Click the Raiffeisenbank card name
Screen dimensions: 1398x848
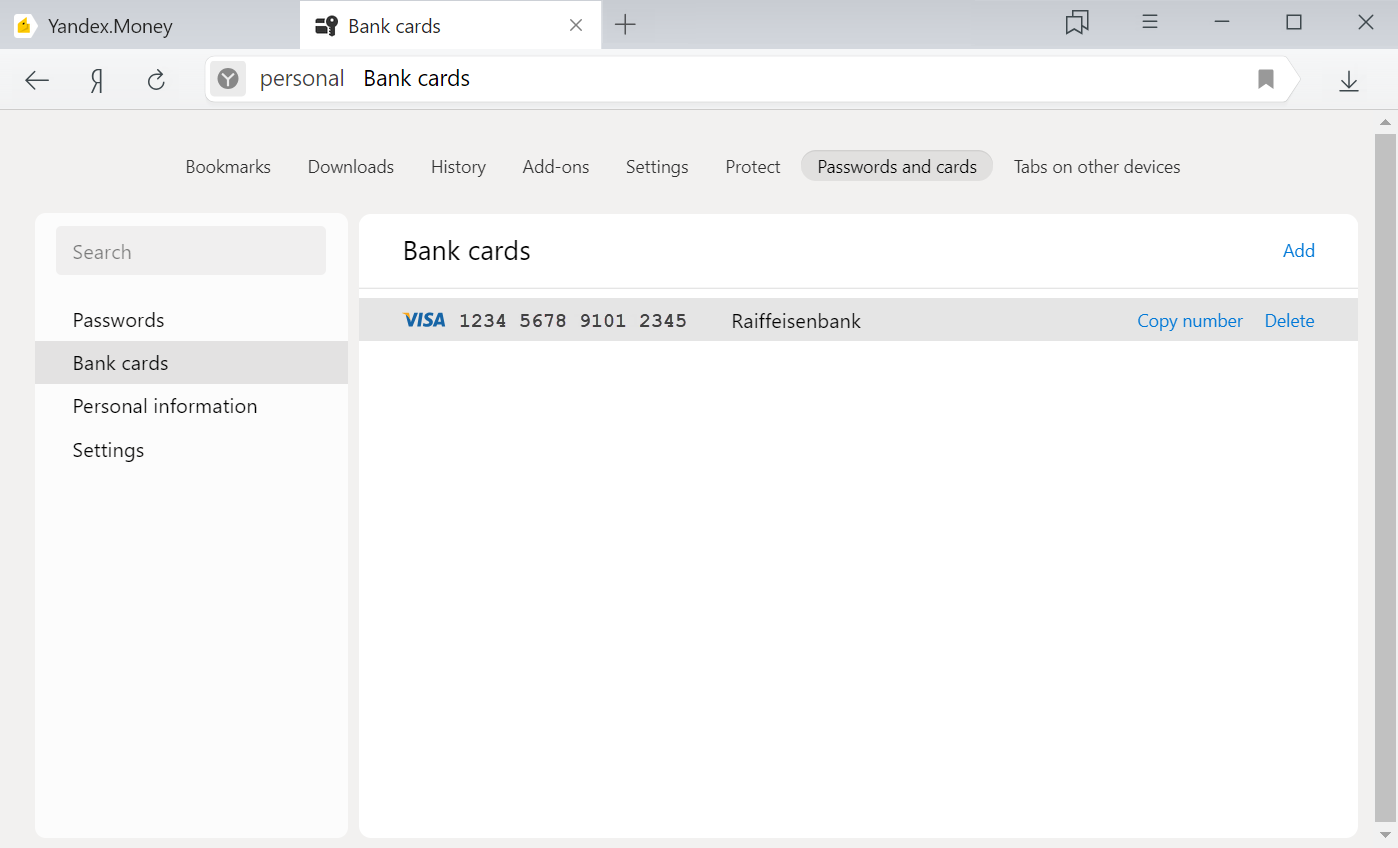coord(796,321)
